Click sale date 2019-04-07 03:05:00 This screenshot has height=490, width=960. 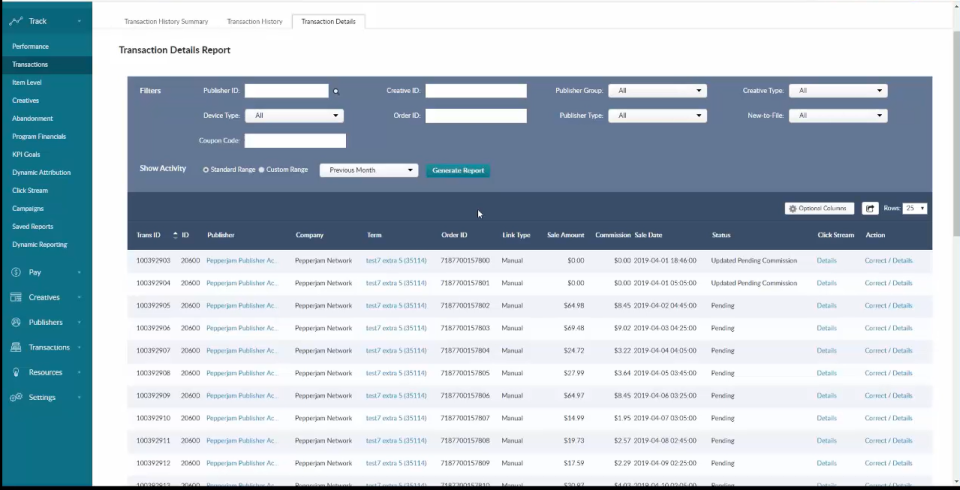point(665,418)
